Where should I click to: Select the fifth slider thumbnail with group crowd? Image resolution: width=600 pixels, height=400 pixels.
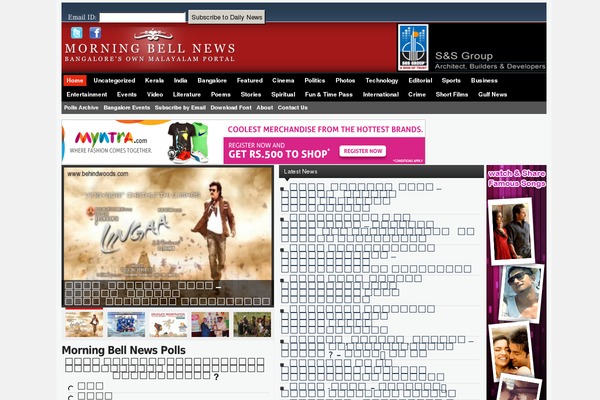(x=253, y=324)
